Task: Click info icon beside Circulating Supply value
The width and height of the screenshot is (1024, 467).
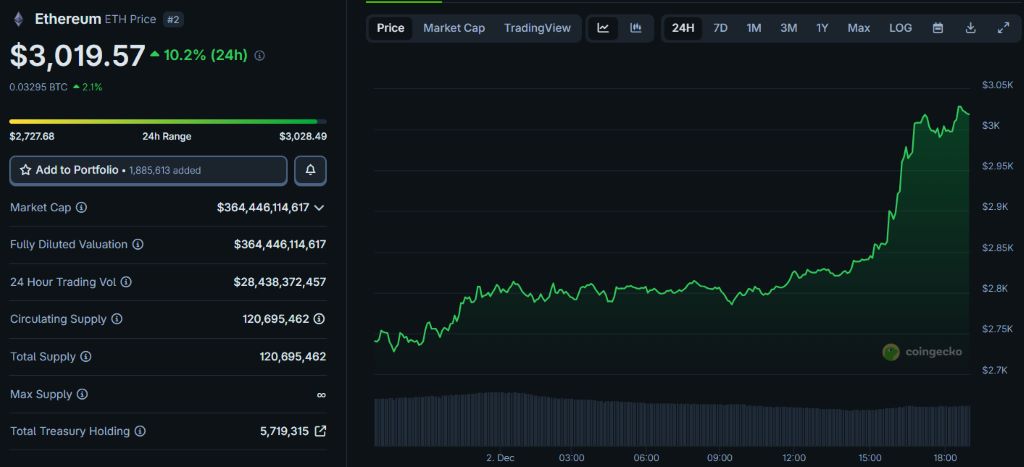Action: click(x=319, y=319)
